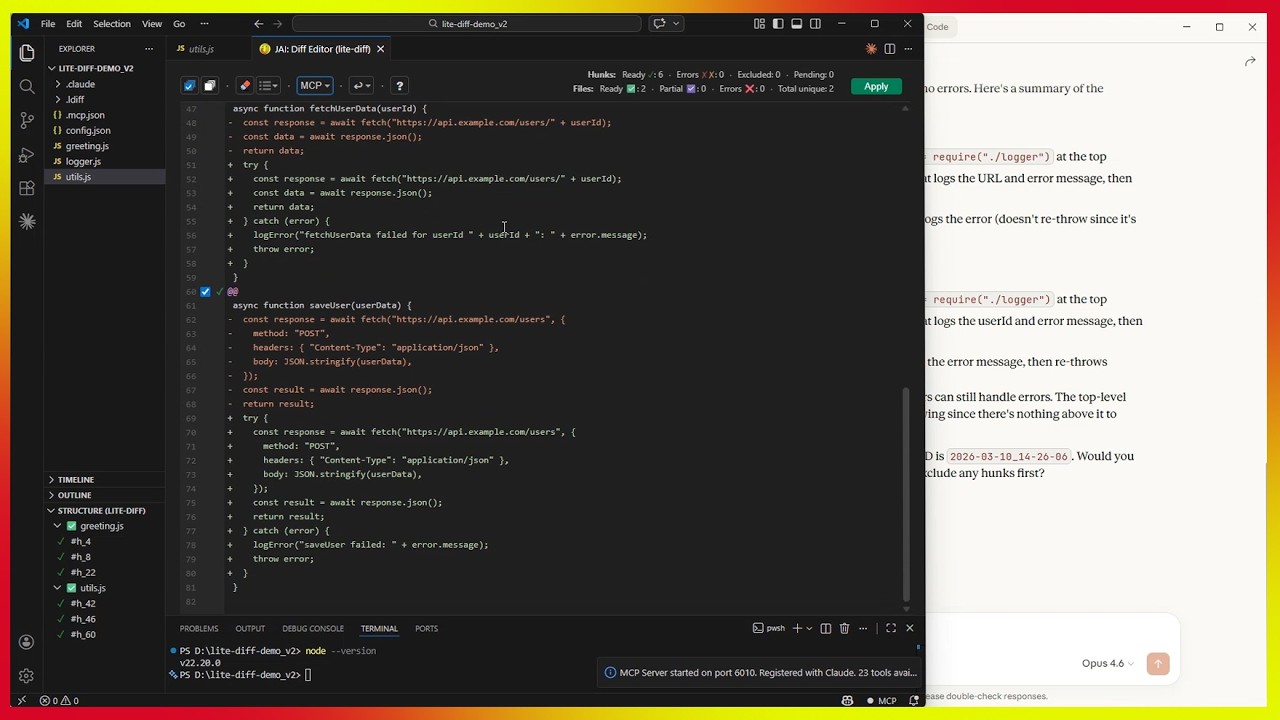Click the MCP status bar item

(x=880, y=701)
